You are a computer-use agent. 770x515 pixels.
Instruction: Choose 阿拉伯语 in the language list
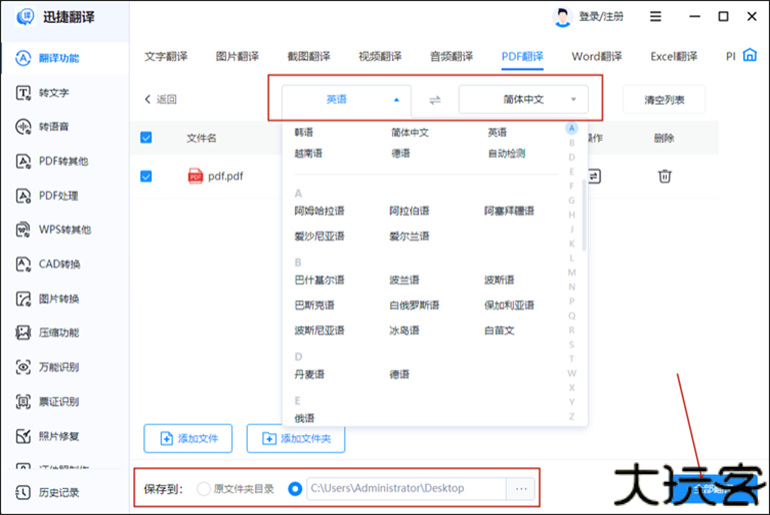tap(409, 211)
